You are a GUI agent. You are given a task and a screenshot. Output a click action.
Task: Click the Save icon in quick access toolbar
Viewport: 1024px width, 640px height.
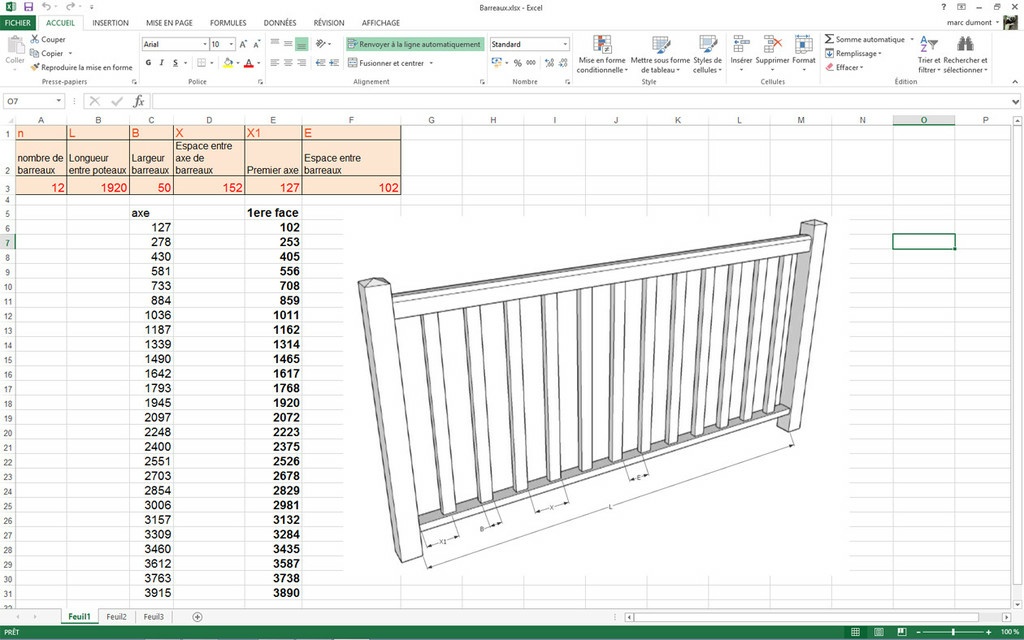tap(28, 7)
